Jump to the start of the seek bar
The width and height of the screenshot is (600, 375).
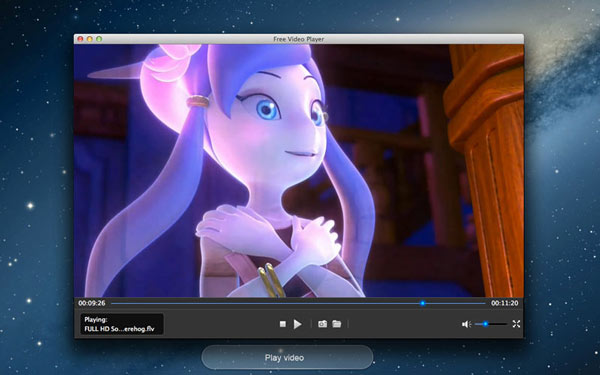coord(112,303)
